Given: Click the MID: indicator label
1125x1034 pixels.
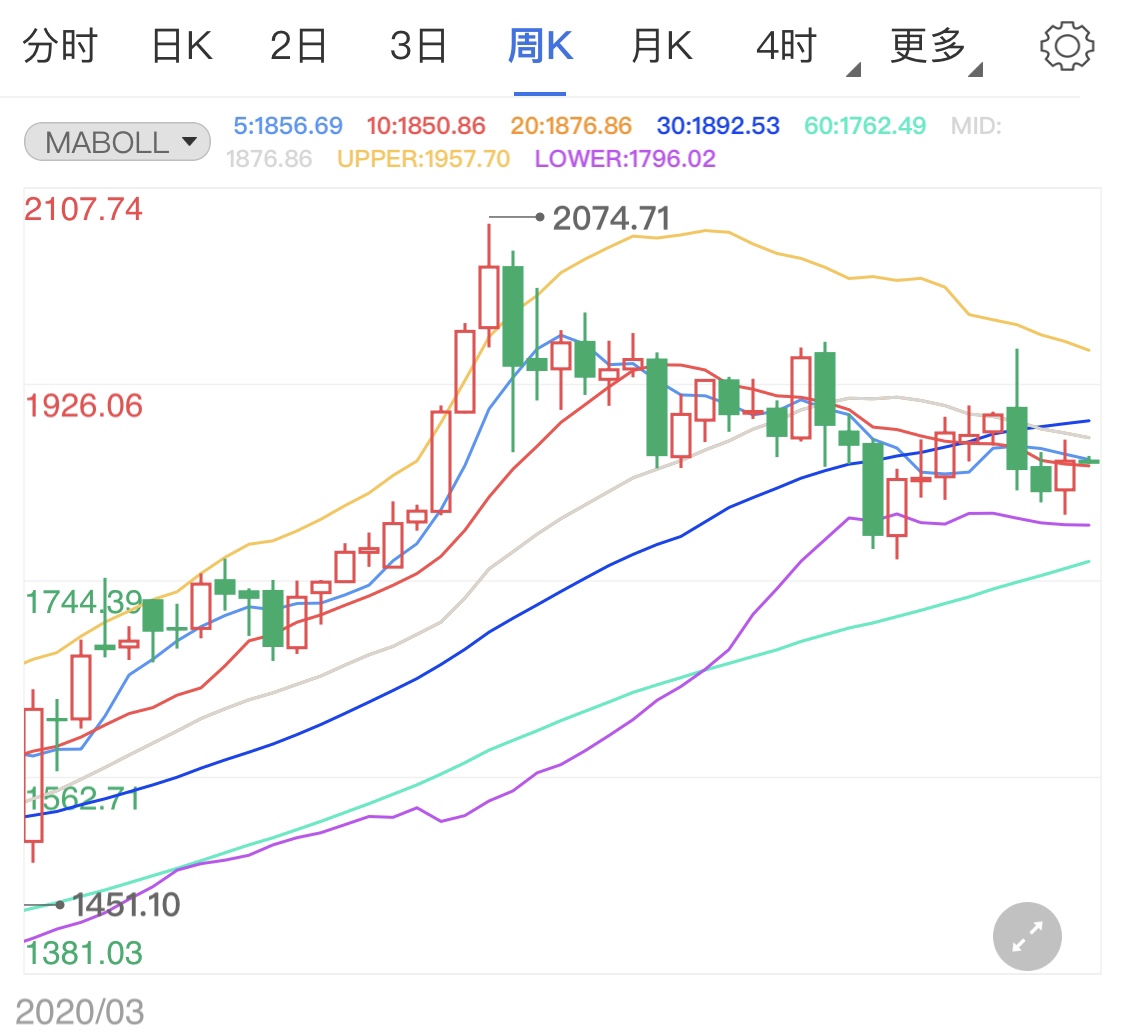Looking at the screenshot, I should [976, 126].
